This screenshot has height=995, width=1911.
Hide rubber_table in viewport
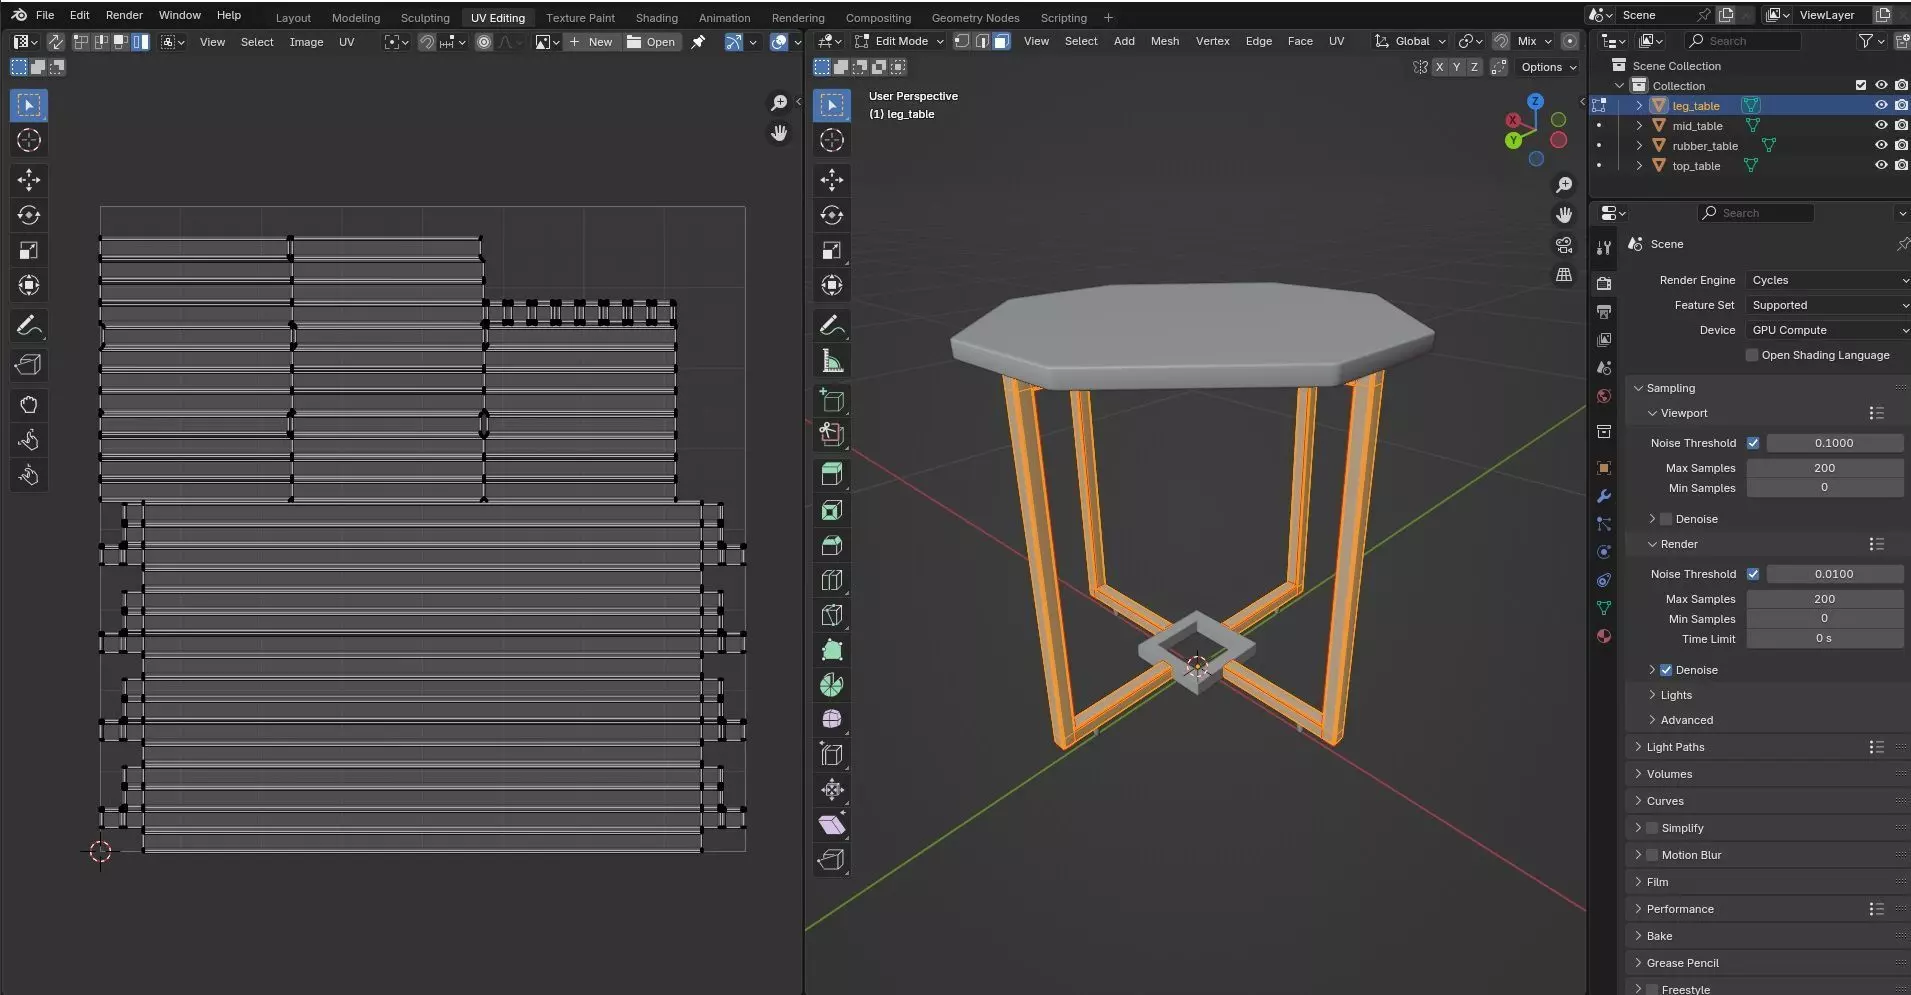pyautogui.click(x=1880, y=145)
